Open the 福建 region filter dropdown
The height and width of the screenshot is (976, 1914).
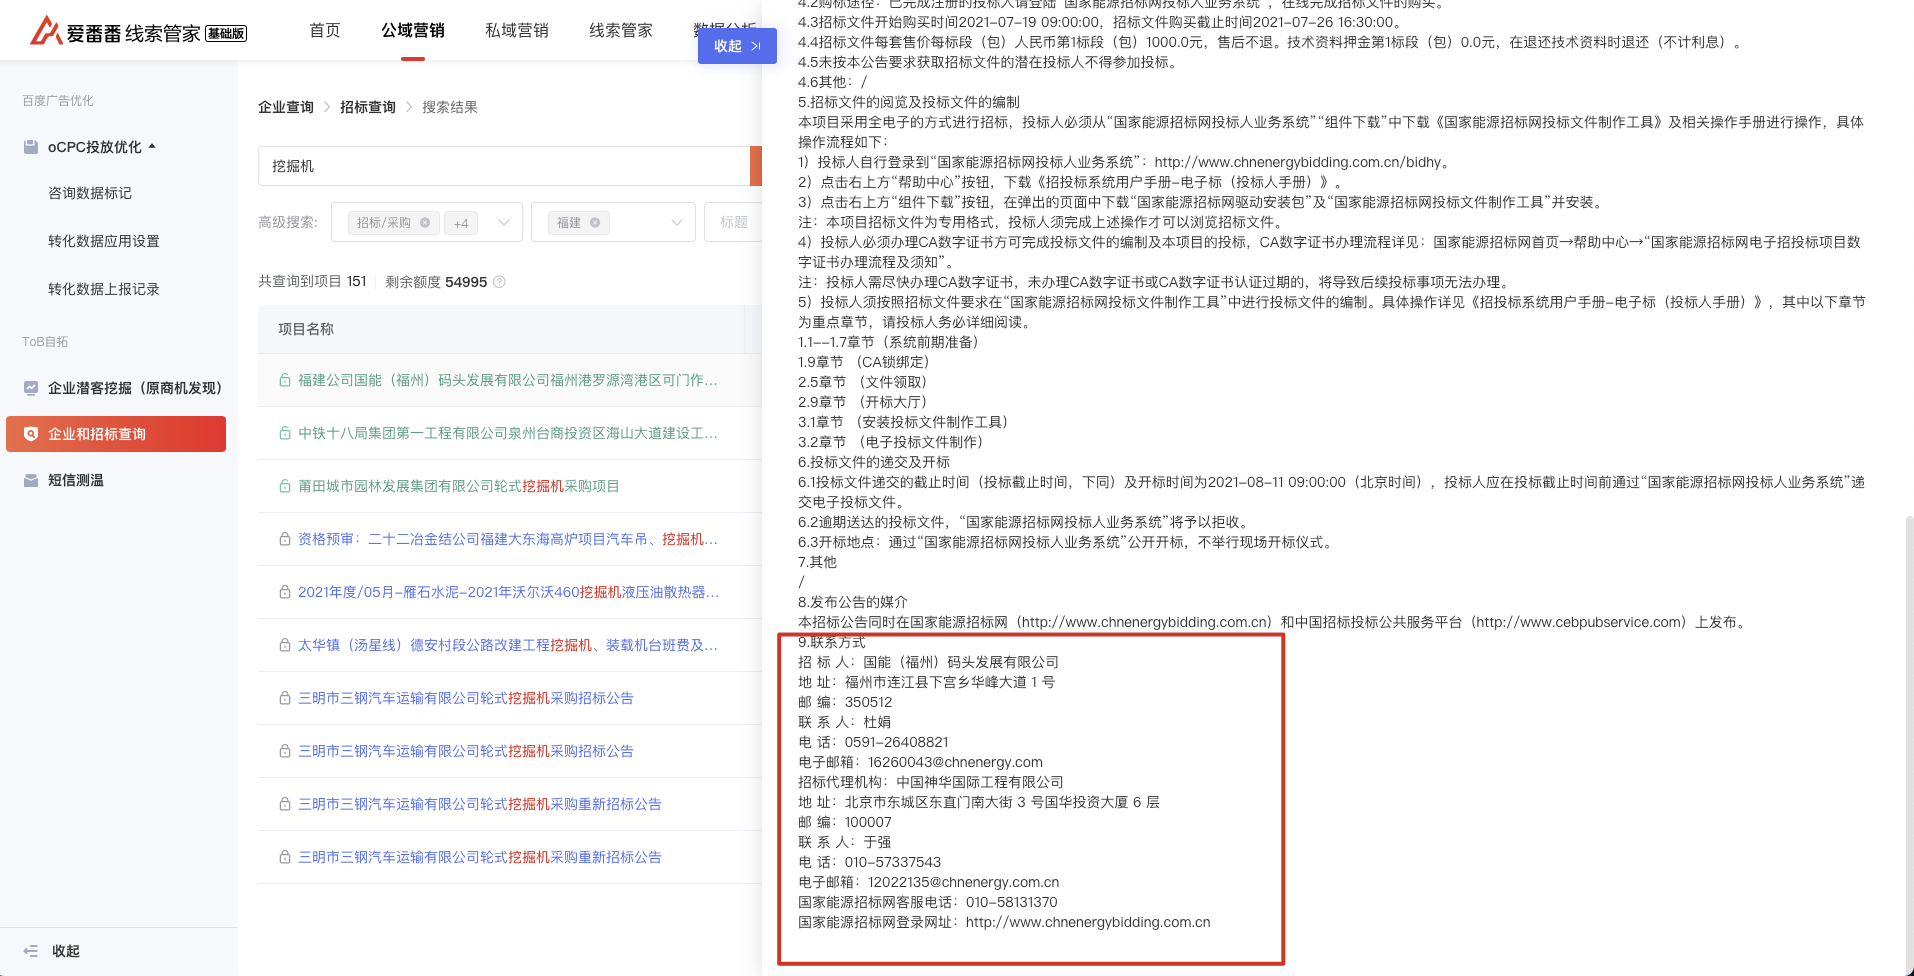(677, 223)
